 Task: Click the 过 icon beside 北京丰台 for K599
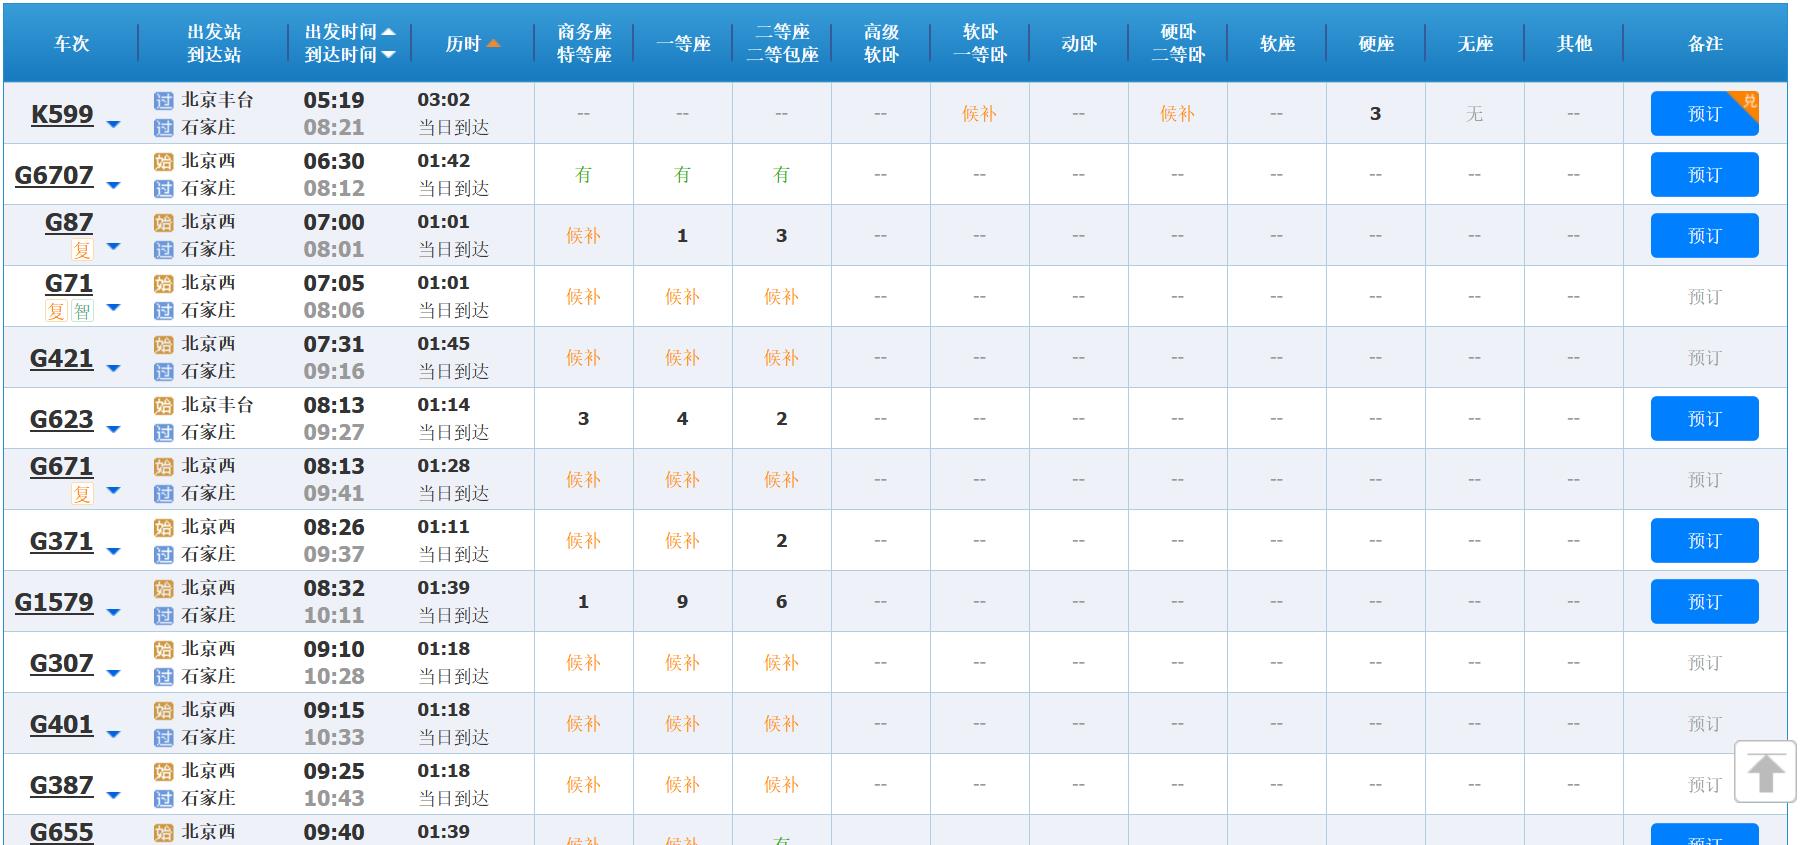coord(164,101)
